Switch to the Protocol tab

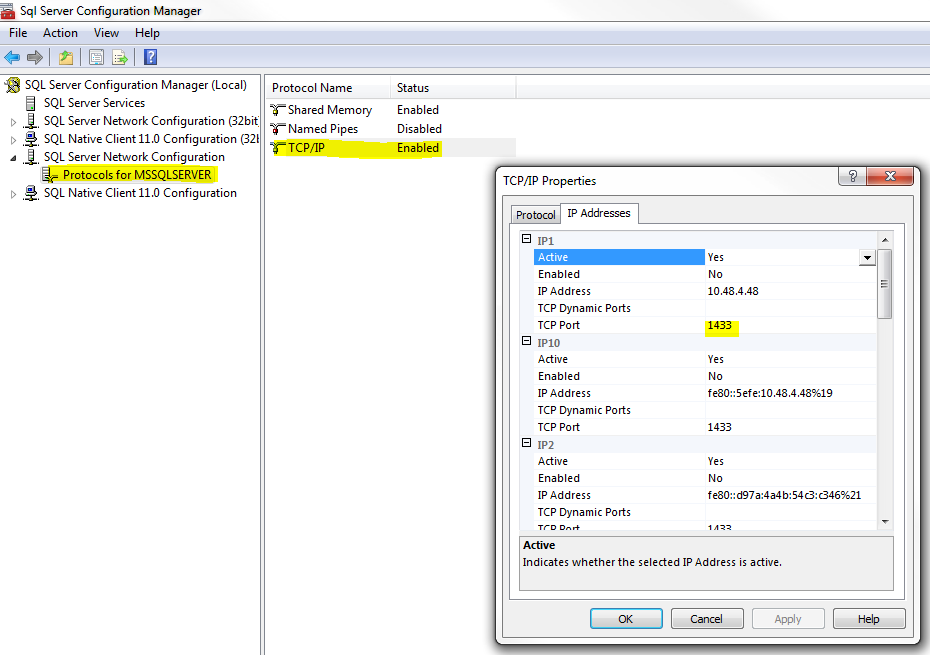tap(536, 215)
